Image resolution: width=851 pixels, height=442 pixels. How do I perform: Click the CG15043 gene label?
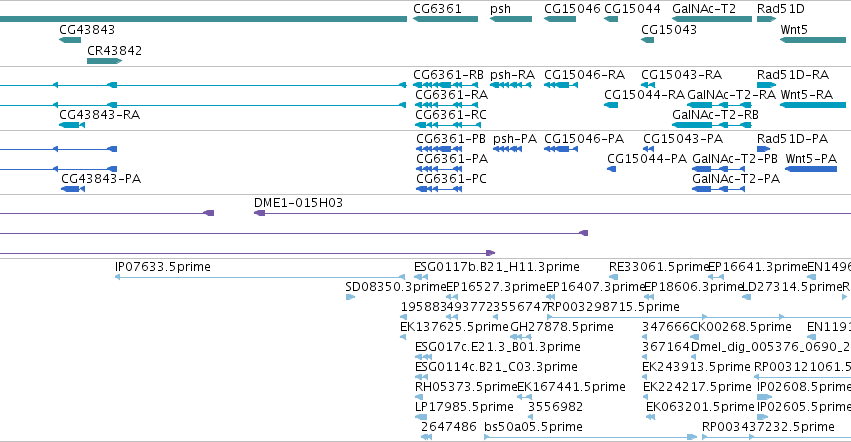click(x=669, y=29)
